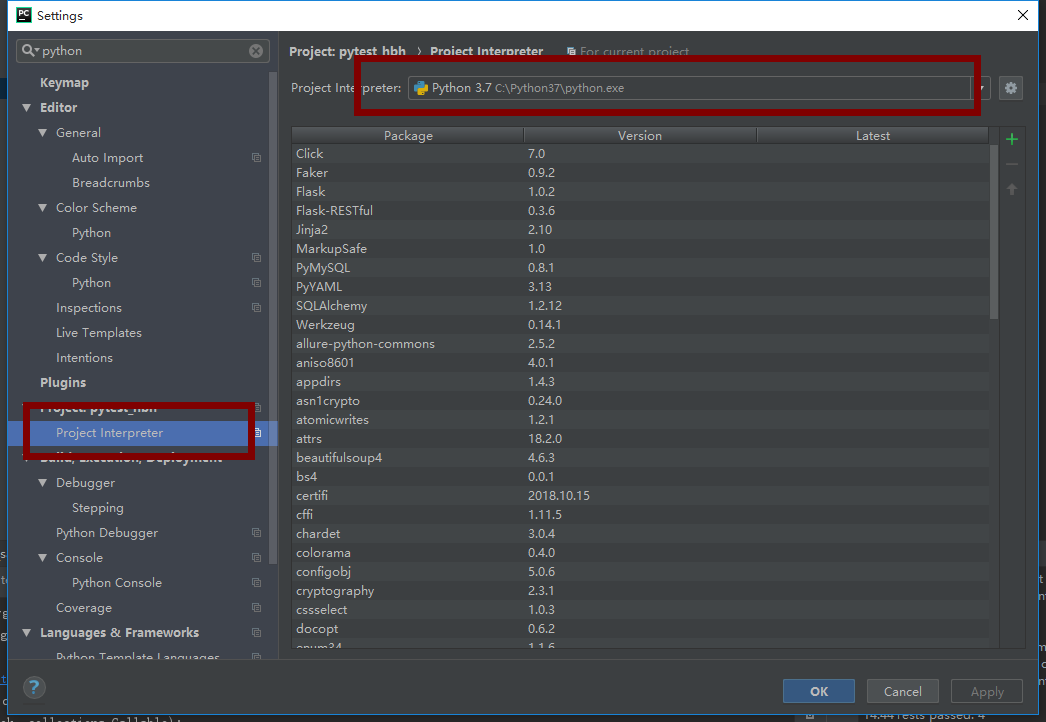Viewport: 1046px width, 722px height.
Task: Click copy icon beside Code Style
Action: pos(256,258)
